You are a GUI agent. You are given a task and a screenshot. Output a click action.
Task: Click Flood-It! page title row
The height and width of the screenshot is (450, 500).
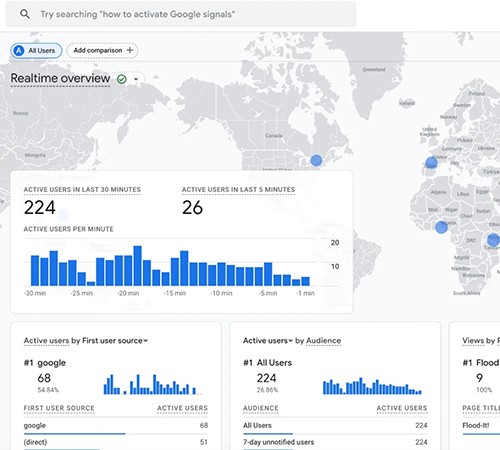point(481,426)
